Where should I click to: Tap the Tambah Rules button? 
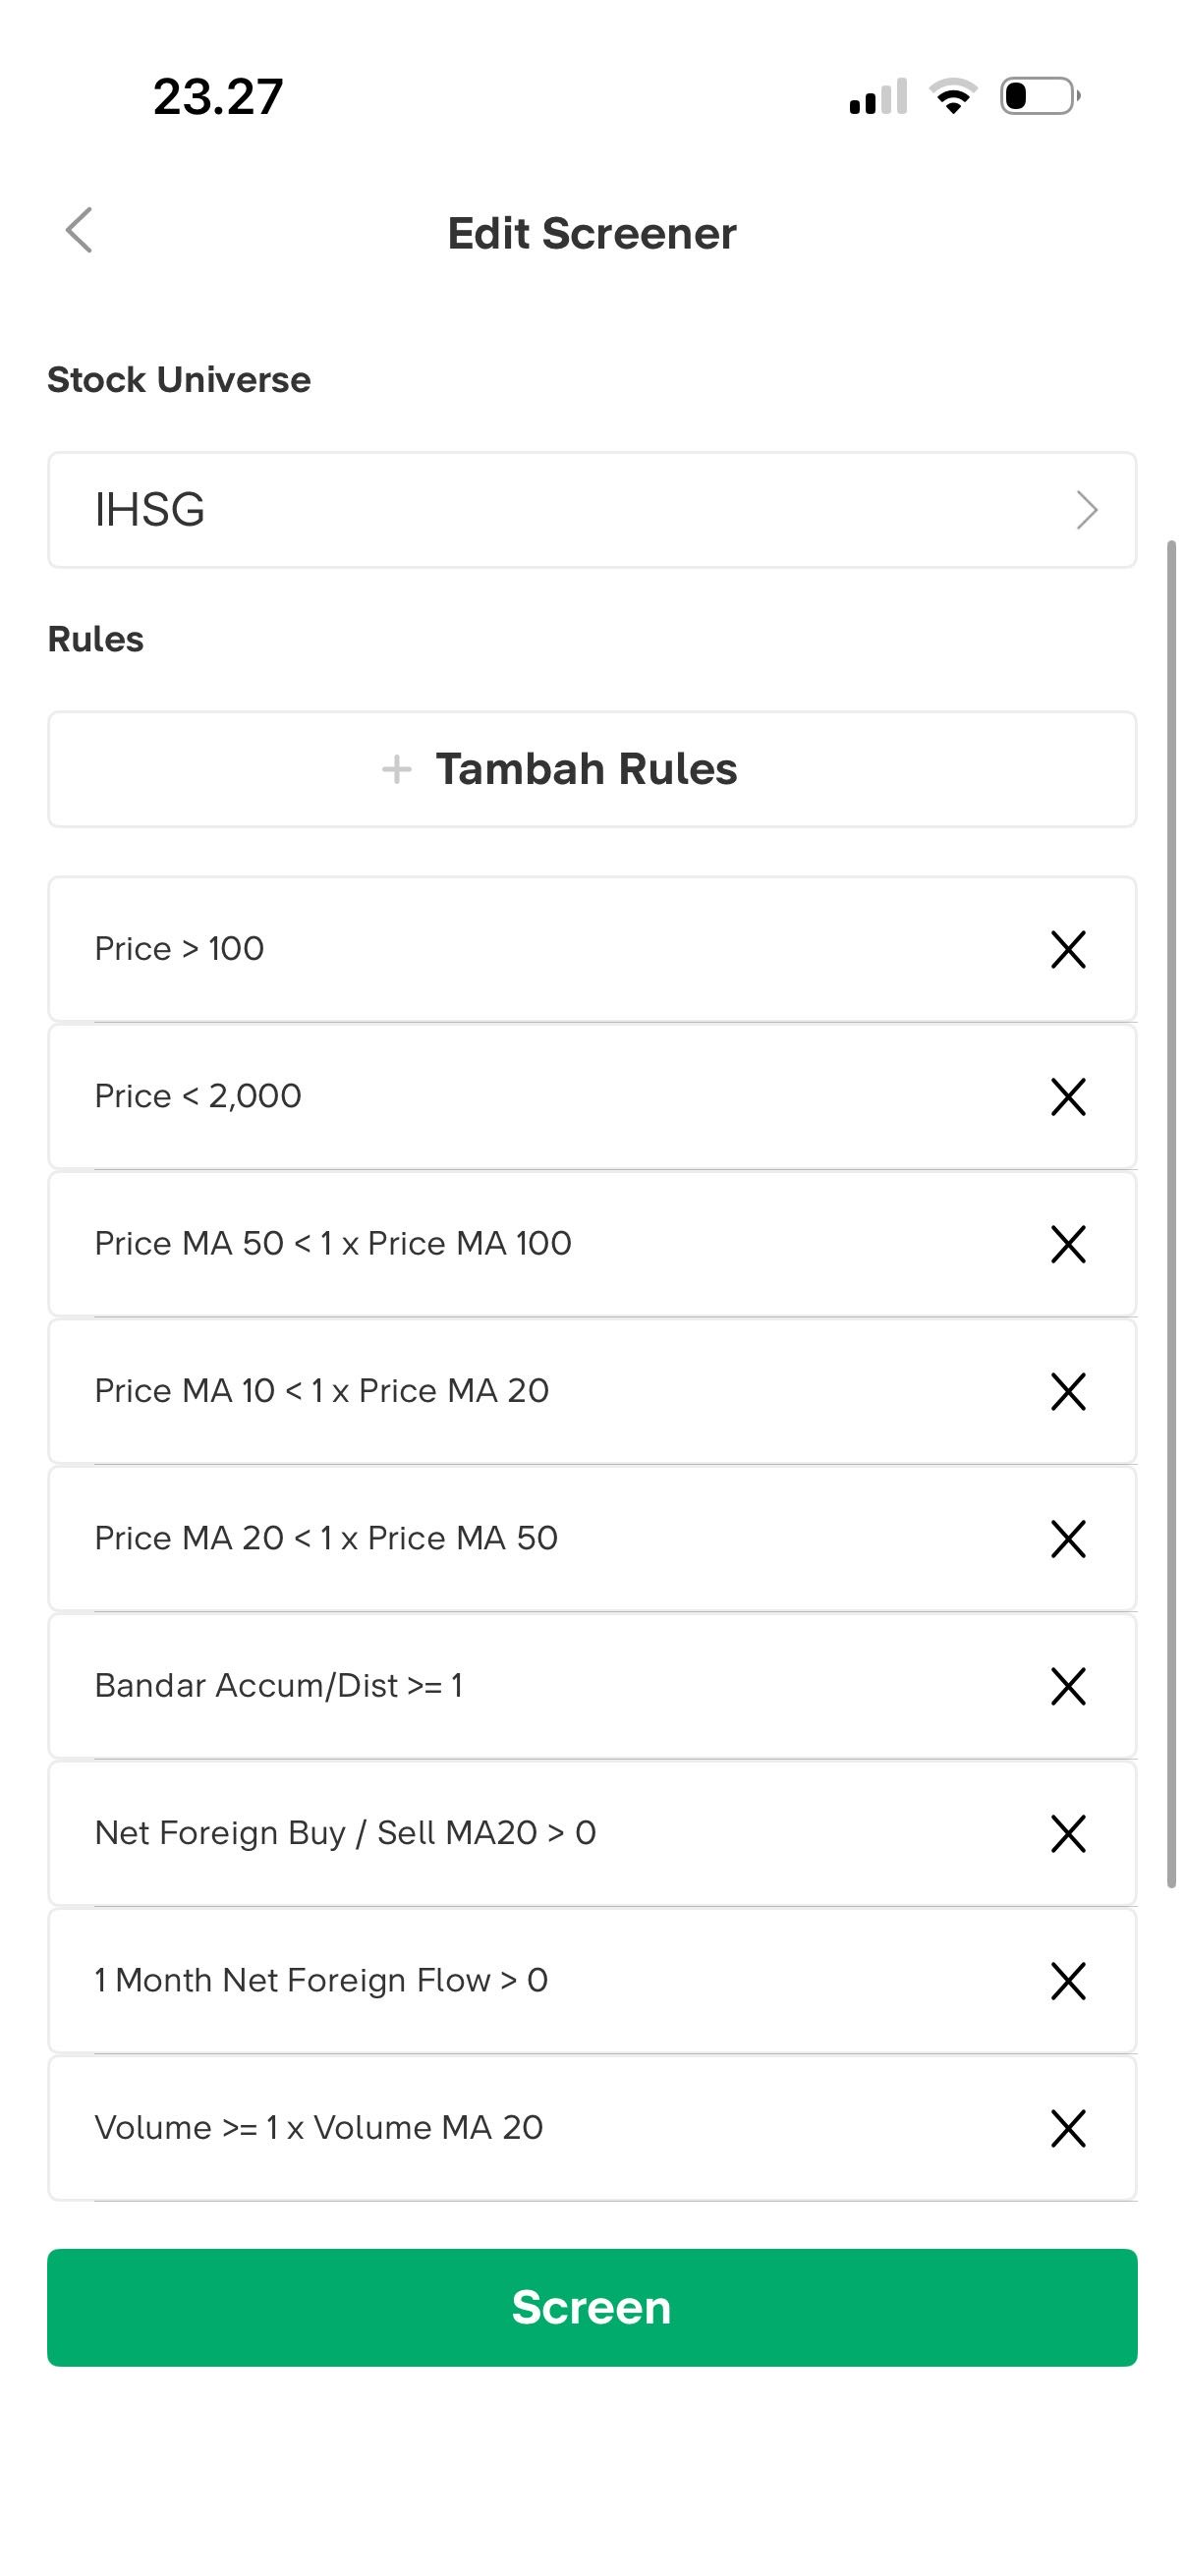[590, 769]
